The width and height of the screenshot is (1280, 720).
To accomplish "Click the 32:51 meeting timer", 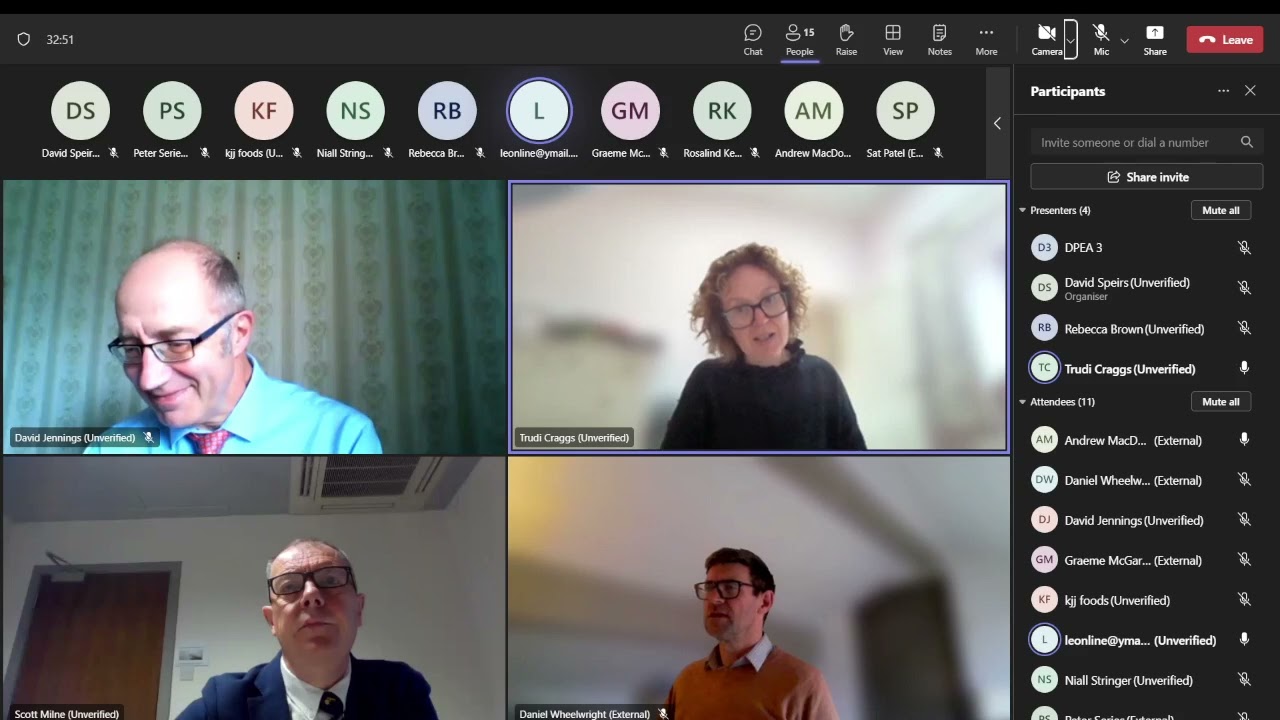I will (x=60, y=40).
